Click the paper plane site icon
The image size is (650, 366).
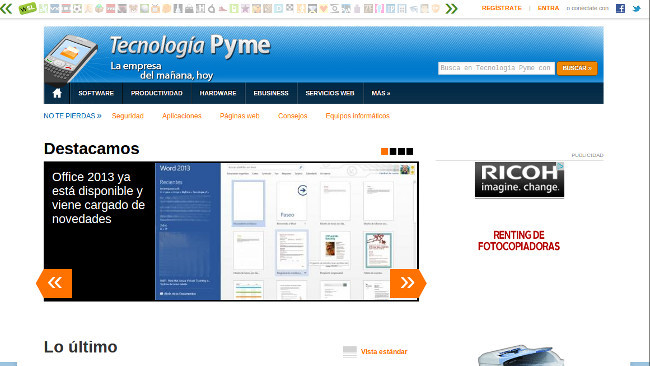point(413,8)
